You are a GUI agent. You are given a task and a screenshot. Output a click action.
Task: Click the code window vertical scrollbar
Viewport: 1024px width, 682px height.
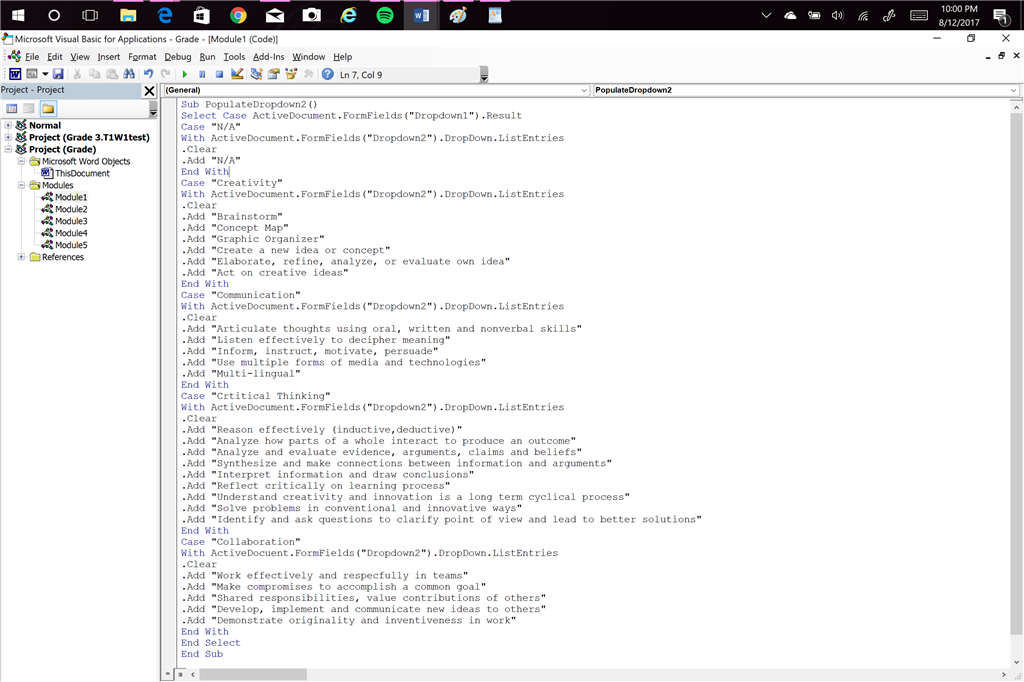point(1016,372)
